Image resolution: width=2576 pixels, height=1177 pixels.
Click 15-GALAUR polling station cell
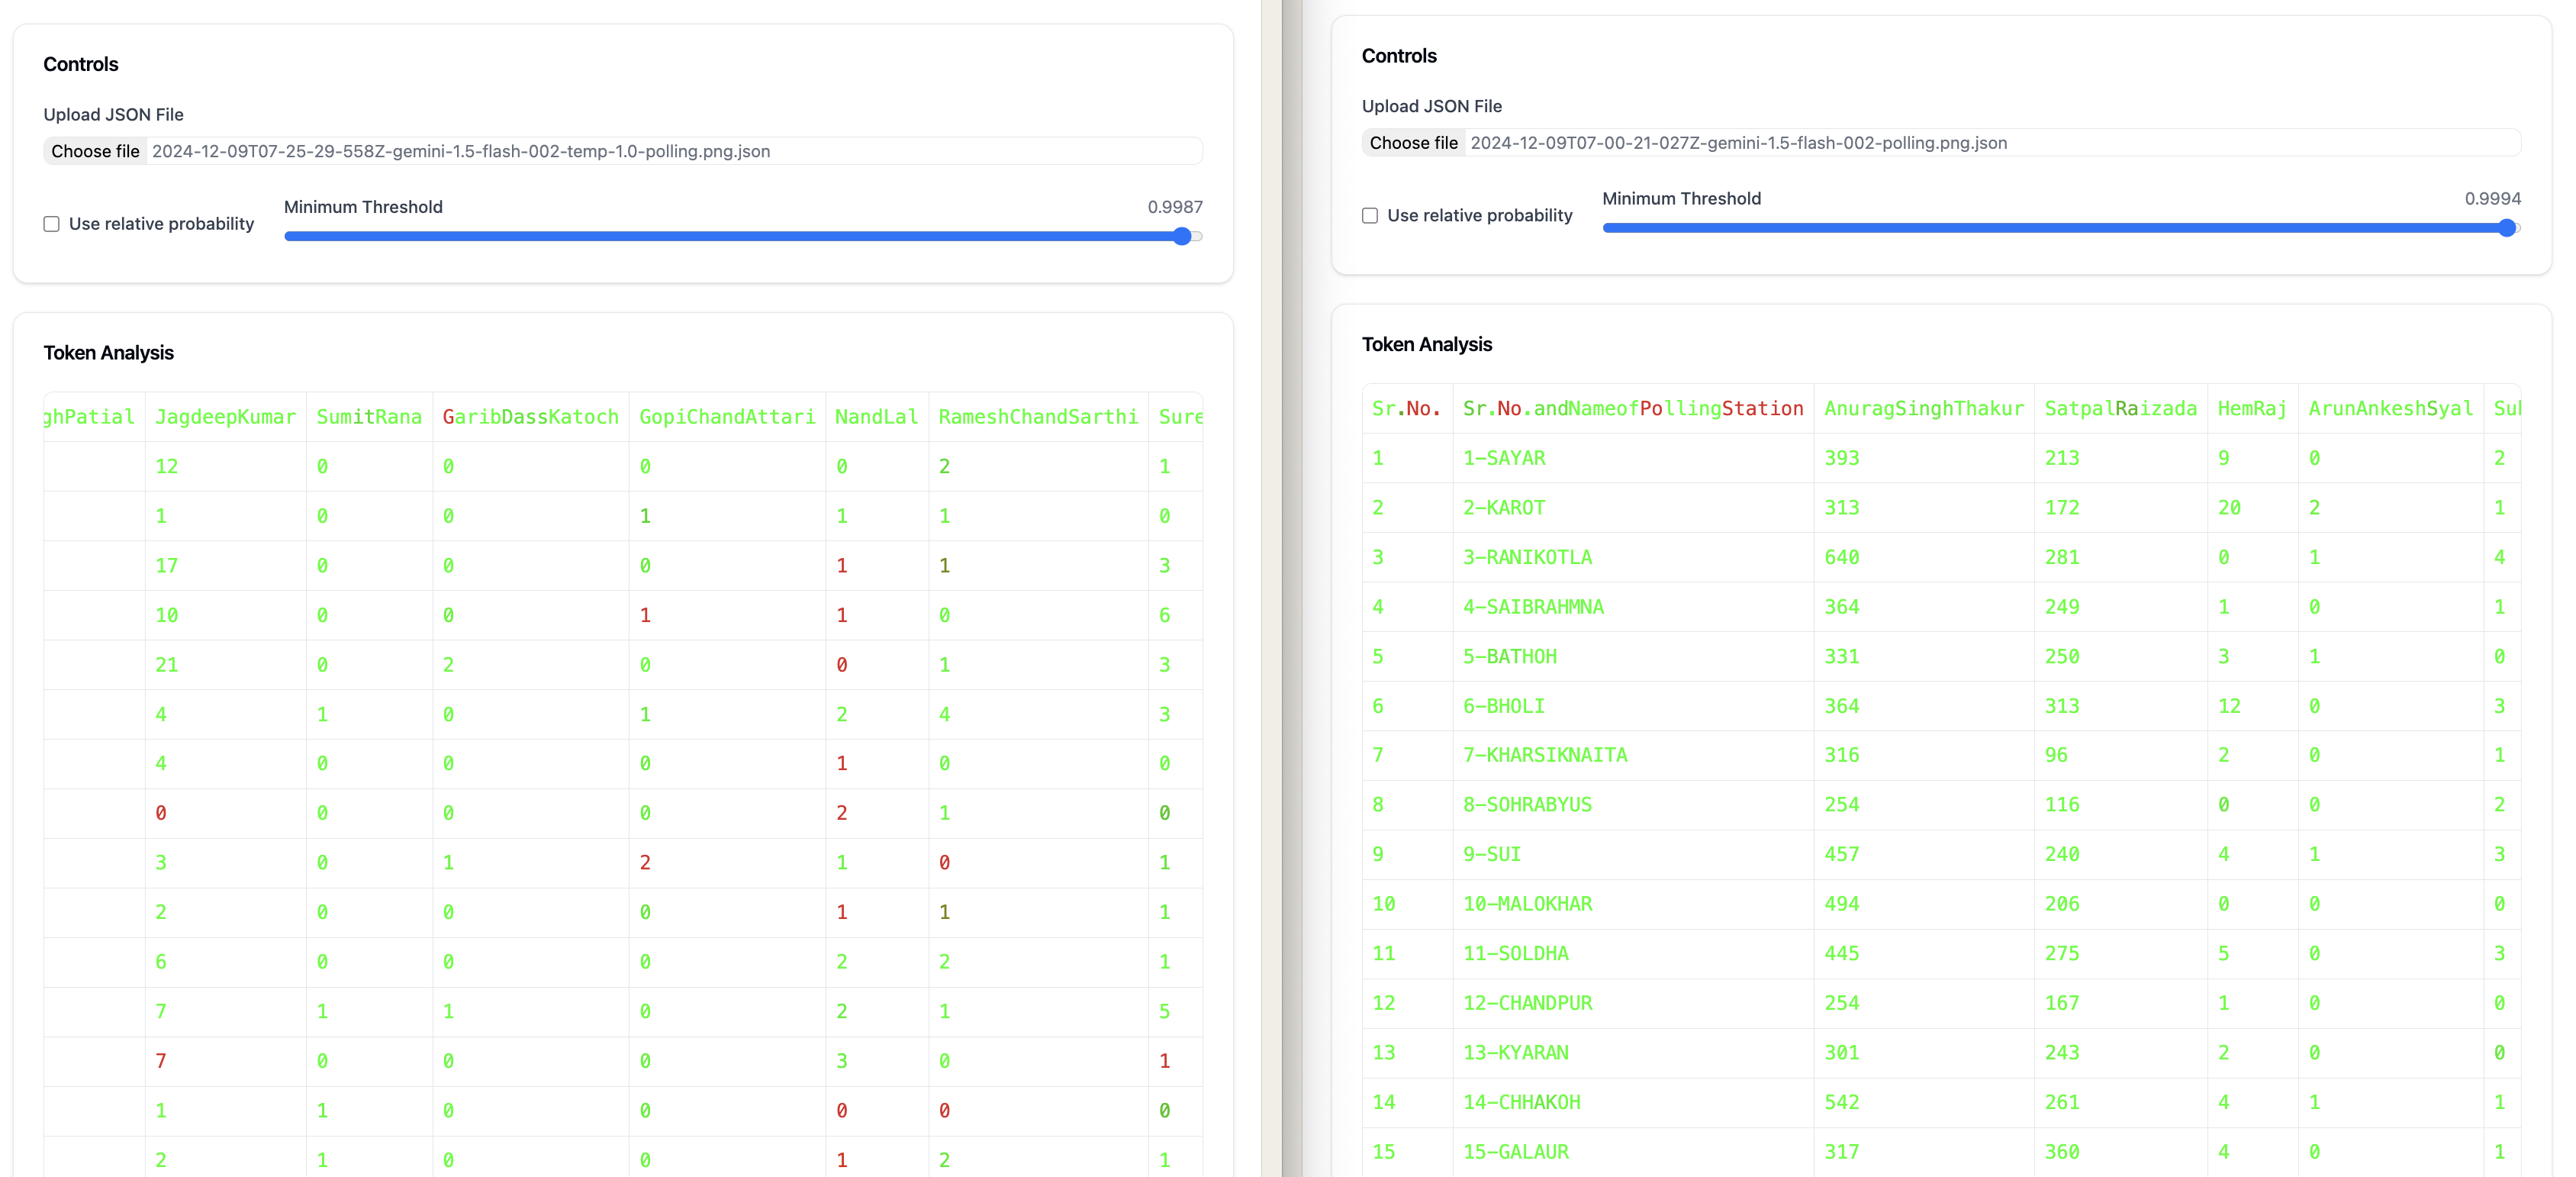[x=1515, y=1152]
